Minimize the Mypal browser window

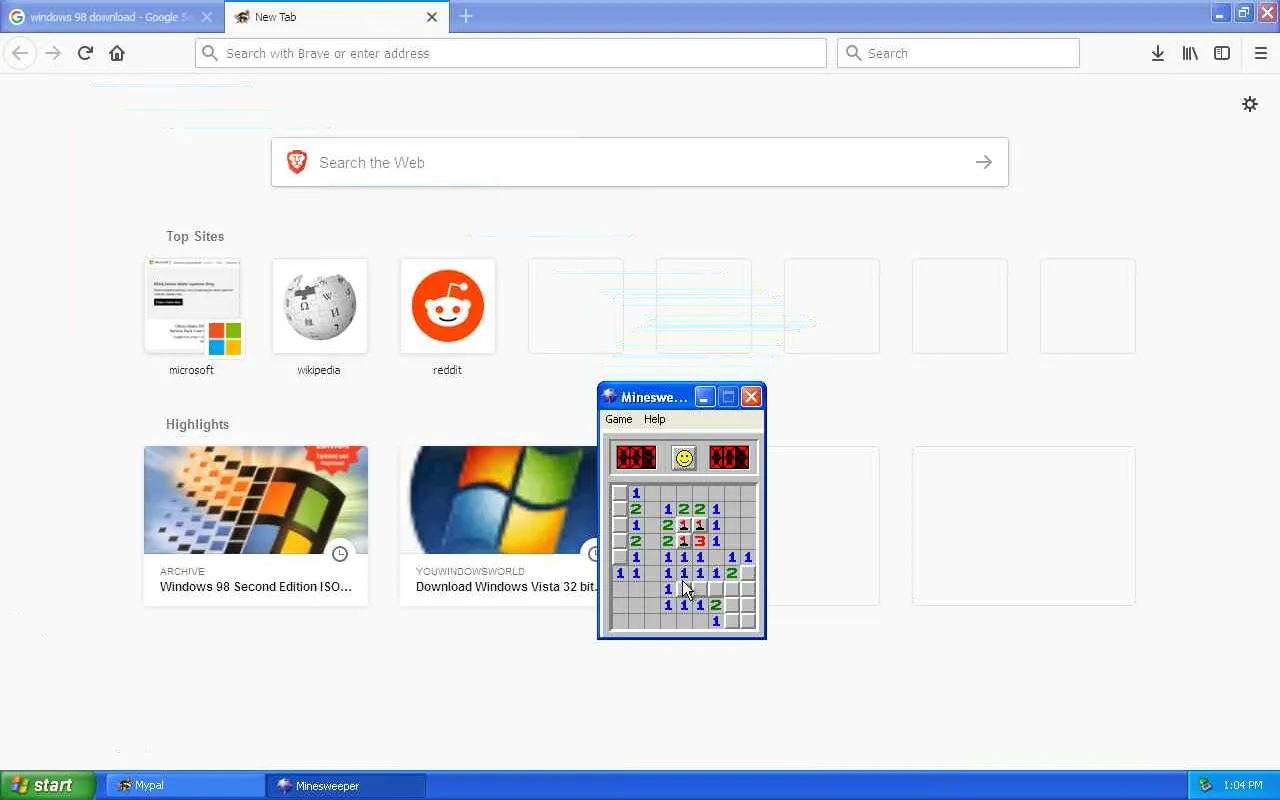[x=1220, y=13]
